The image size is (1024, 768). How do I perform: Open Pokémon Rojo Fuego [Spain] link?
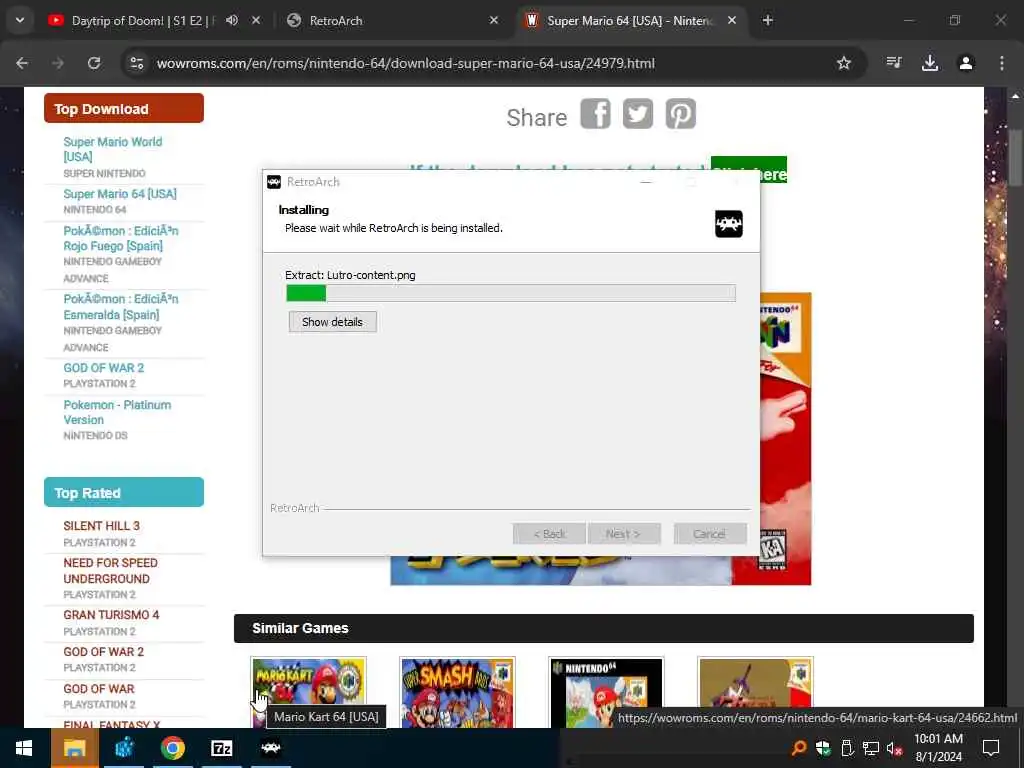point(120,238)
